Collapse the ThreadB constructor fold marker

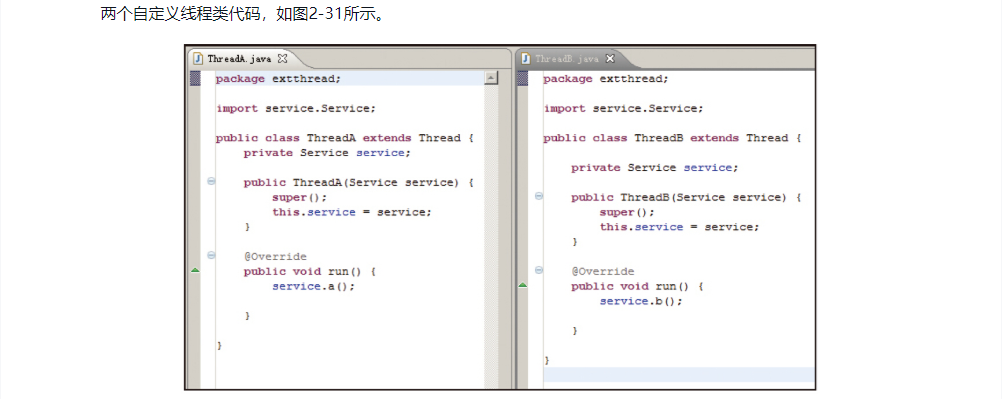tap(539, 196)
